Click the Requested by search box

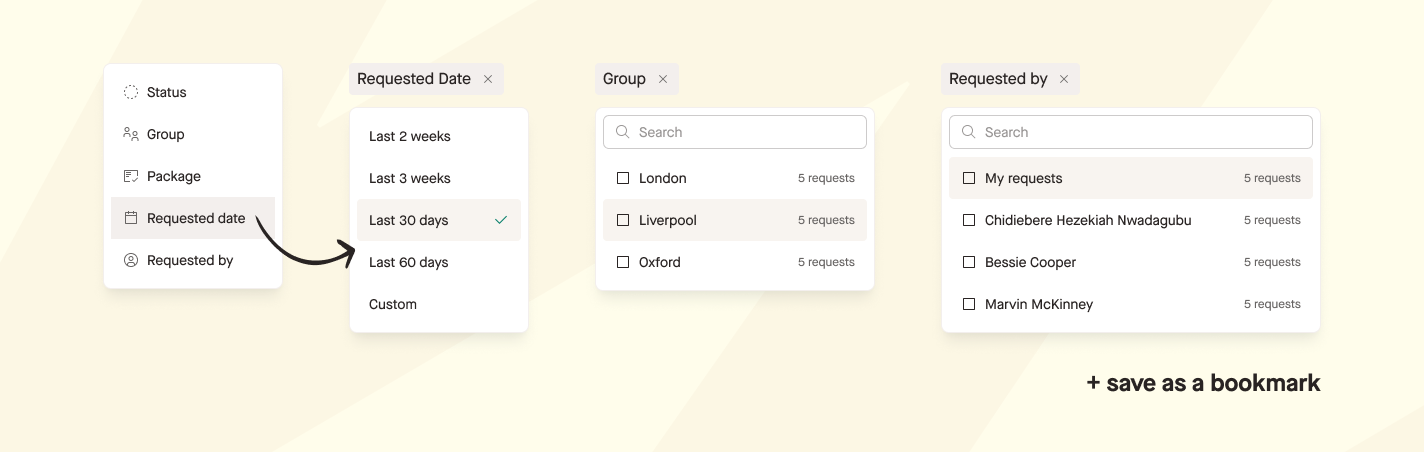[x=1140, y=132]
